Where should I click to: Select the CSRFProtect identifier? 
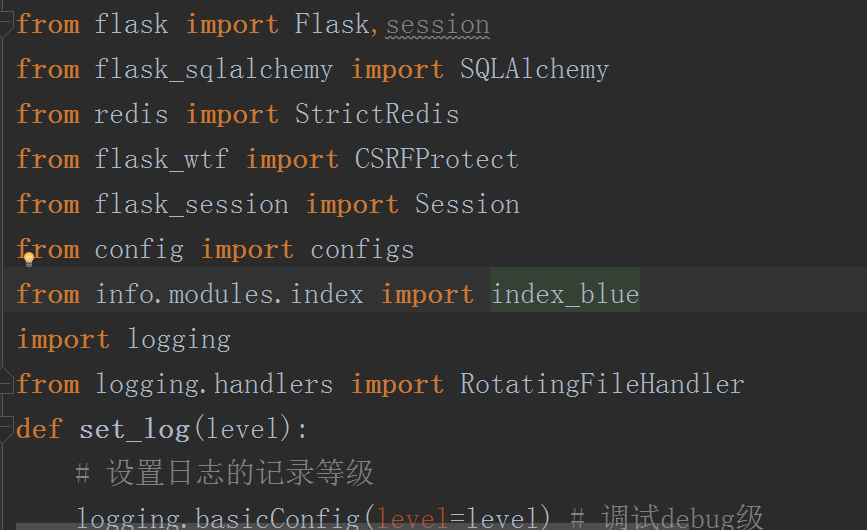coord(436,159)
